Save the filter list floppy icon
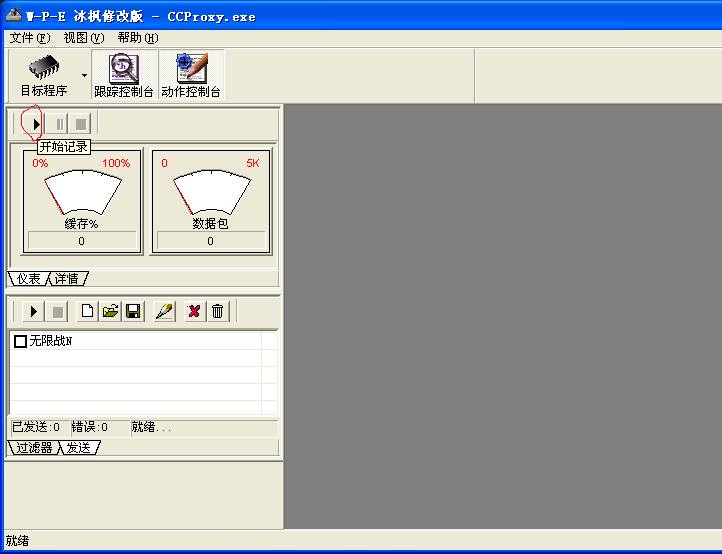Image resolution: width=722 pixels, height=554 pixels. 134,312
